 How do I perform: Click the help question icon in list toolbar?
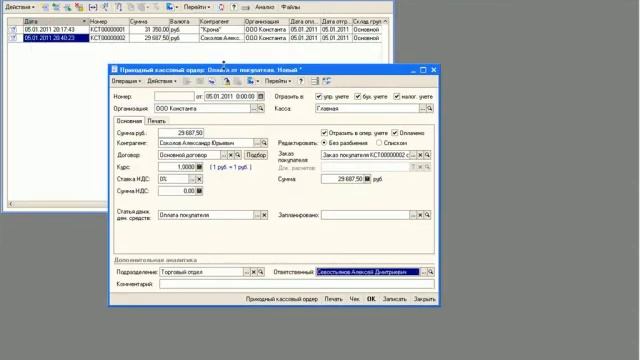[233, 7]
